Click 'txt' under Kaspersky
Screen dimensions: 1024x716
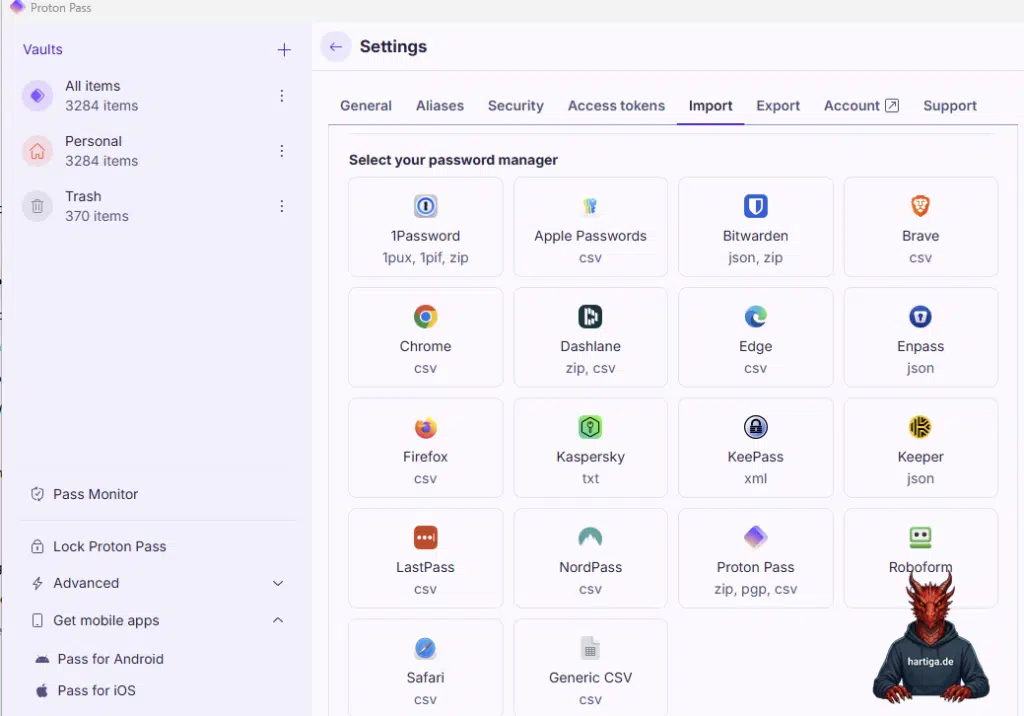tap(590, 479)
